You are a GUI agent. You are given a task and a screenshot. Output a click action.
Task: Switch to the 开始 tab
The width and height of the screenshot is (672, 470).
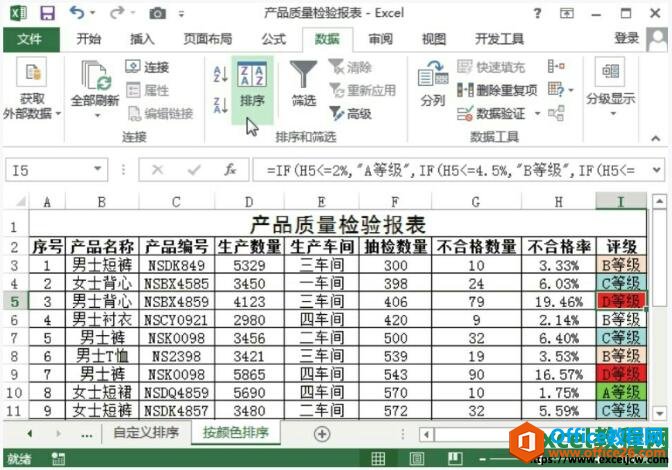(x=89, y=39)
